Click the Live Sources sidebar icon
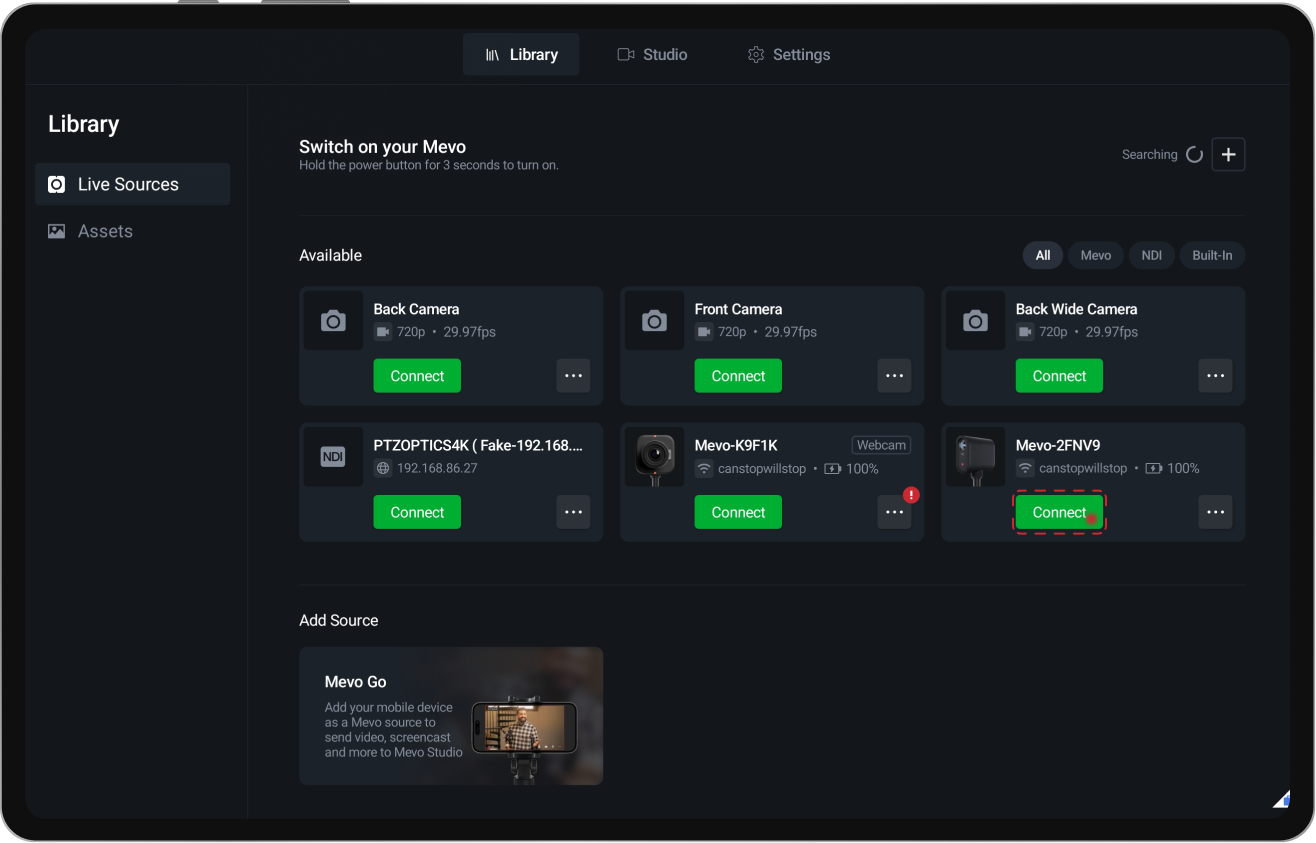The width and height of the screenshot is (1316, 843). 57,184
